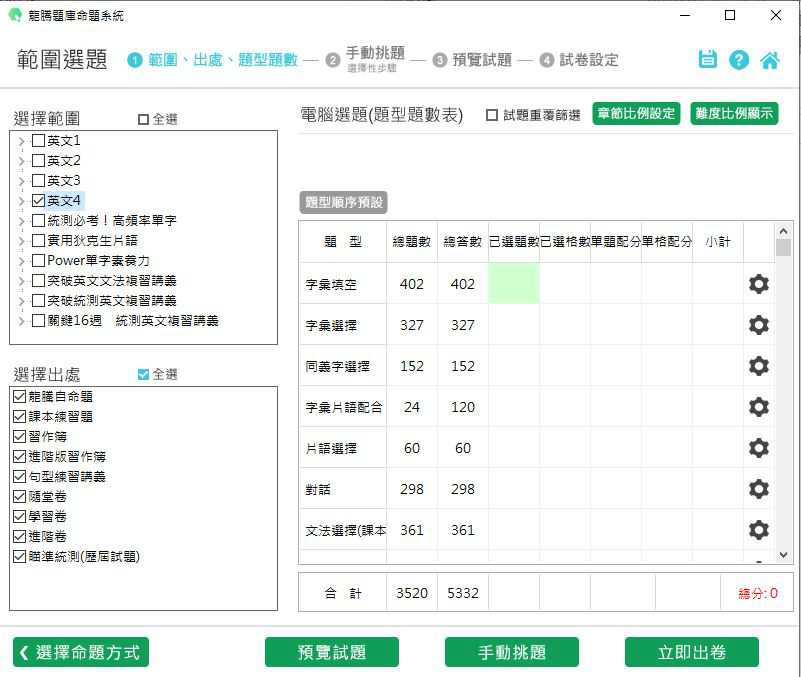Expand the 英文3 tree node
Image resolution: width=801 pixels, height=677 pixels.
(x=21, y=181)
